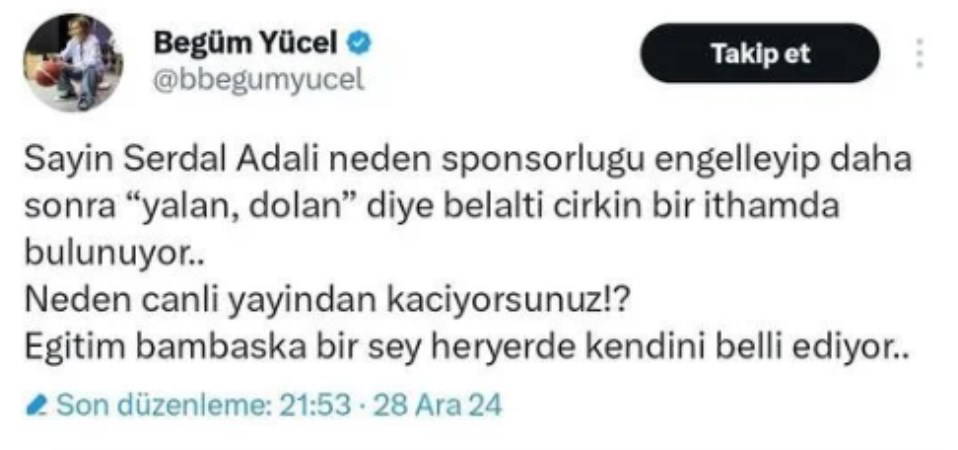Click the 21:53 timestamp

pos(315,405)
